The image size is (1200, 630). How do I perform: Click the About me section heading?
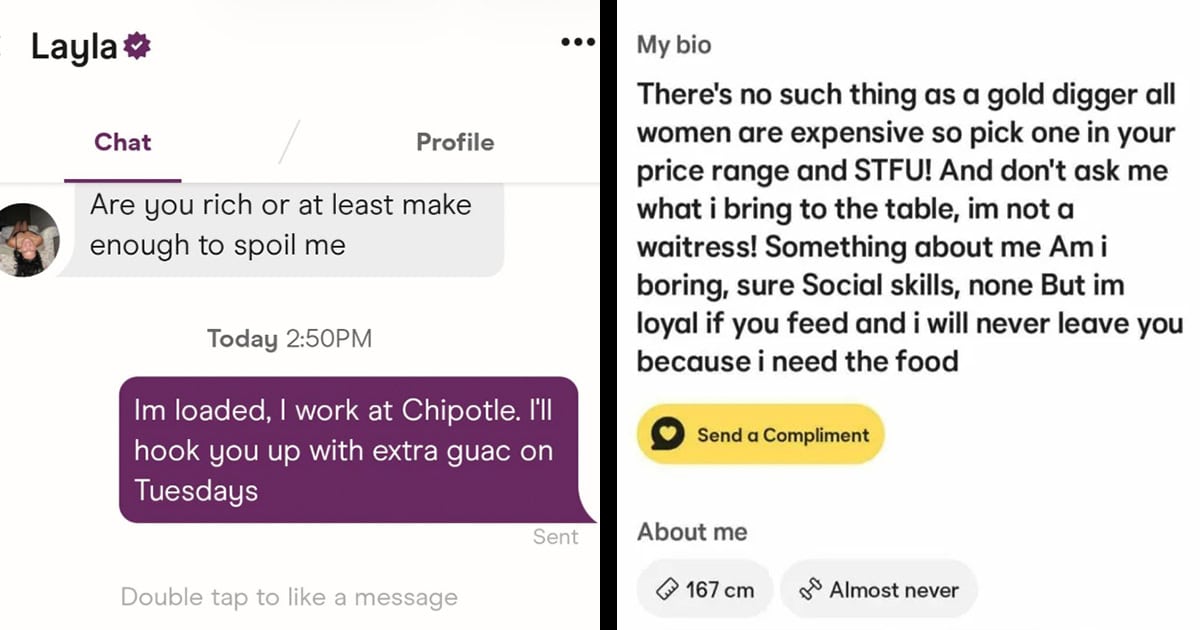692,532
